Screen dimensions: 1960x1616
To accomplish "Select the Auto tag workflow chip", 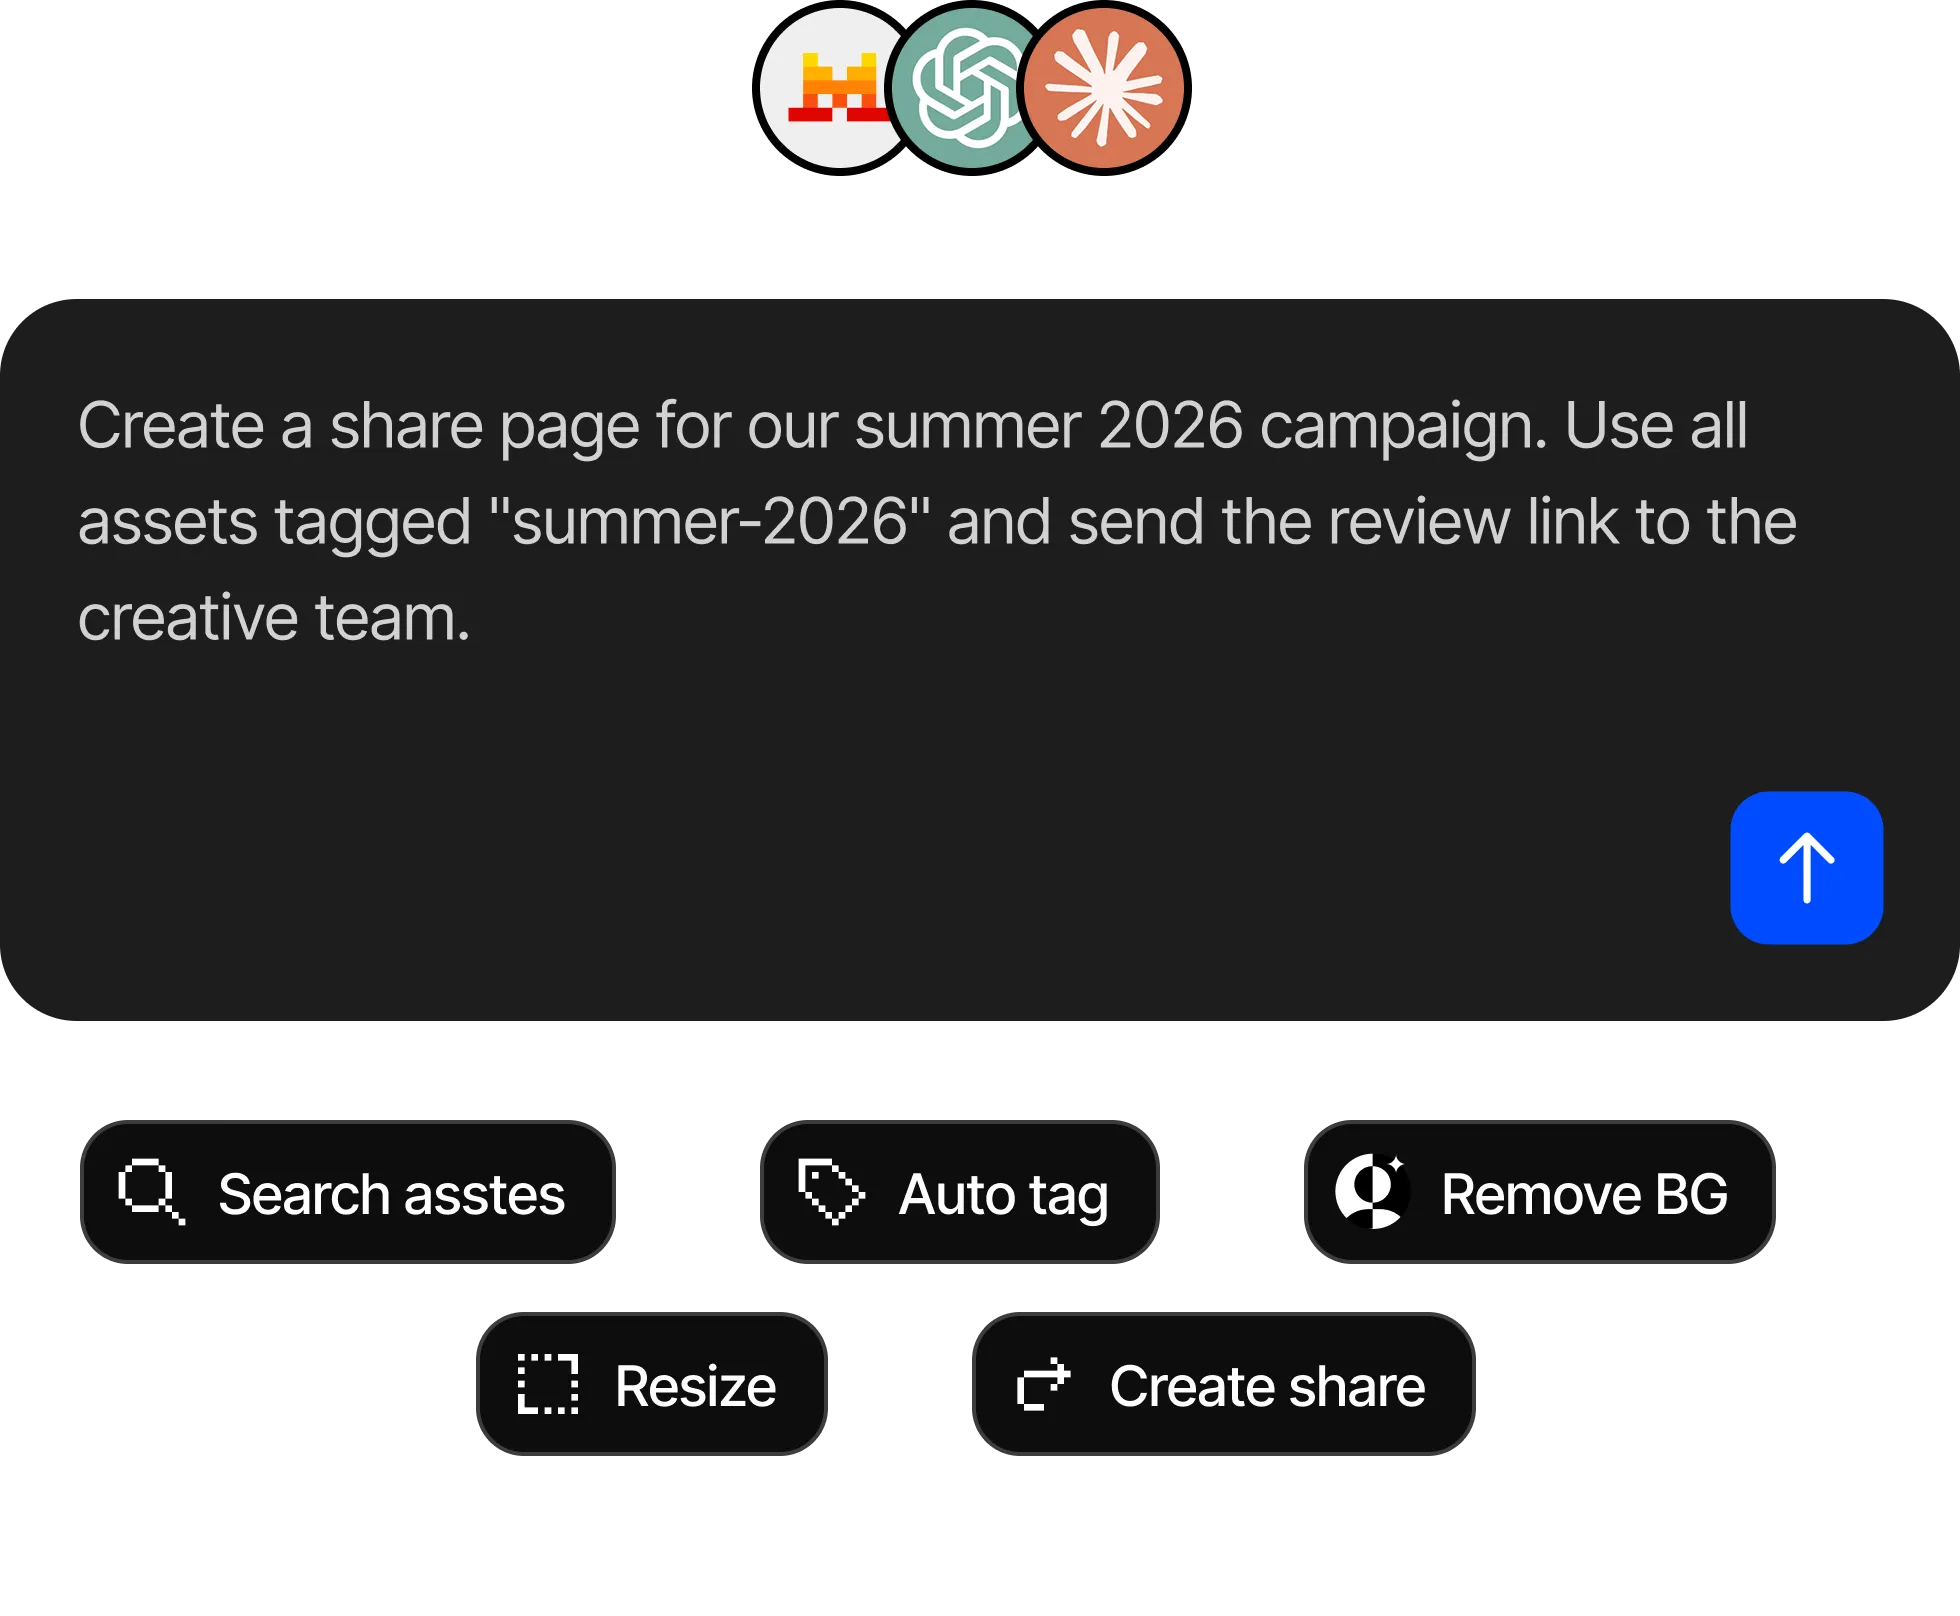I will [x=959, y=1193].
